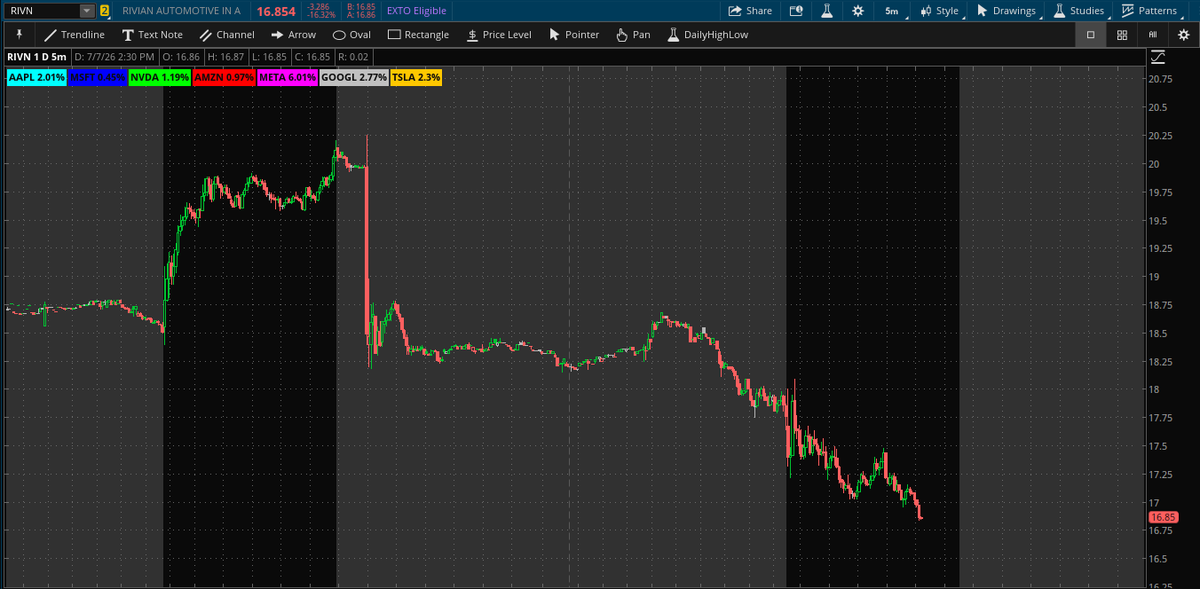Select the Oval drawing tool
Image resolution: width=1200 pixels, height=589 pixels.
(x=351, y=34)
